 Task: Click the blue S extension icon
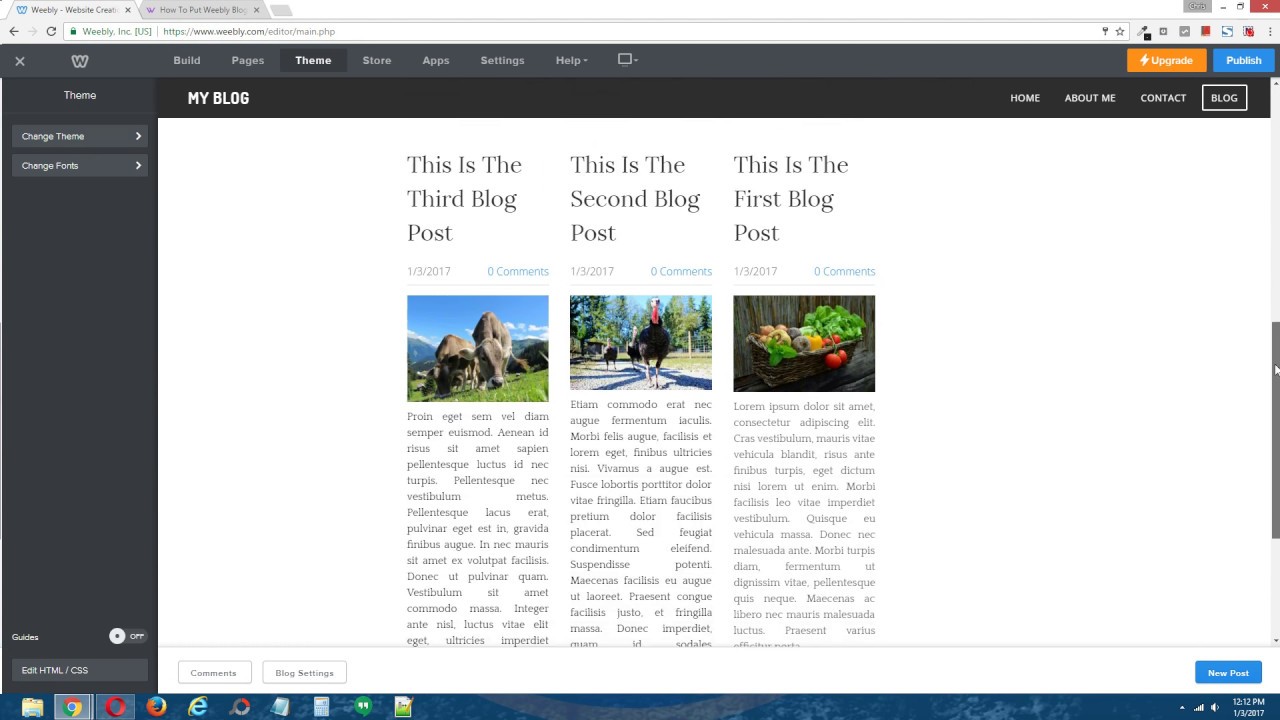(x=1227, y=31)
